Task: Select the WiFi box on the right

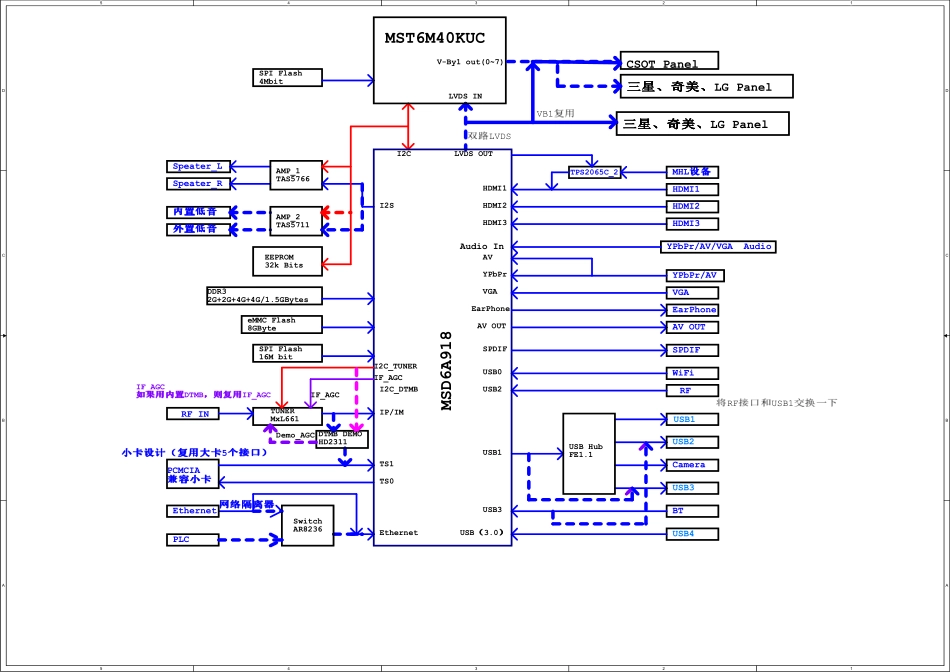Action: (x=692, y=373)
